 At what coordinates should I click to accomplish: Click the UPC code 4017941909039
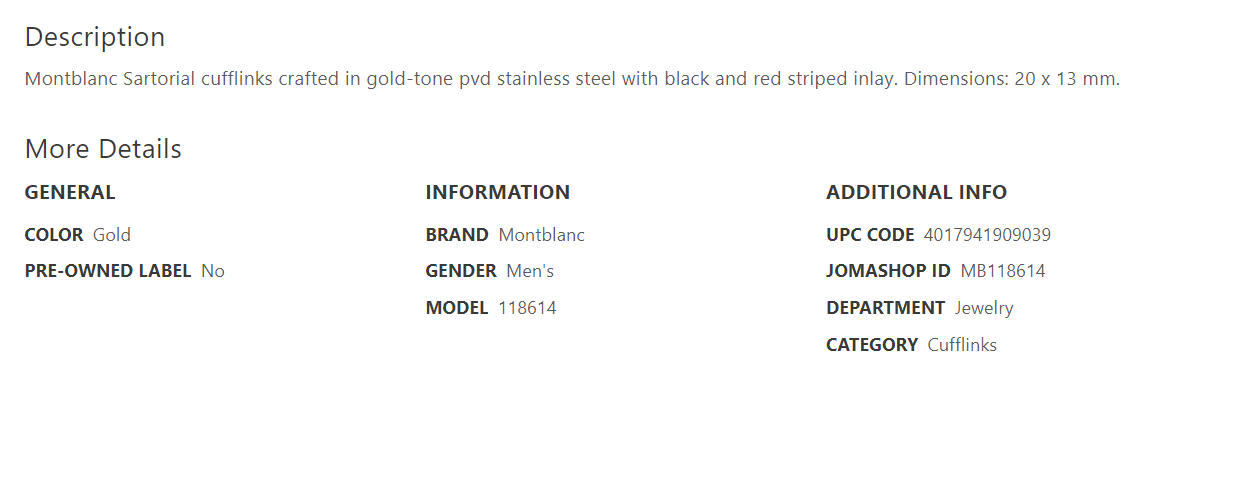[x=987, y=235]
